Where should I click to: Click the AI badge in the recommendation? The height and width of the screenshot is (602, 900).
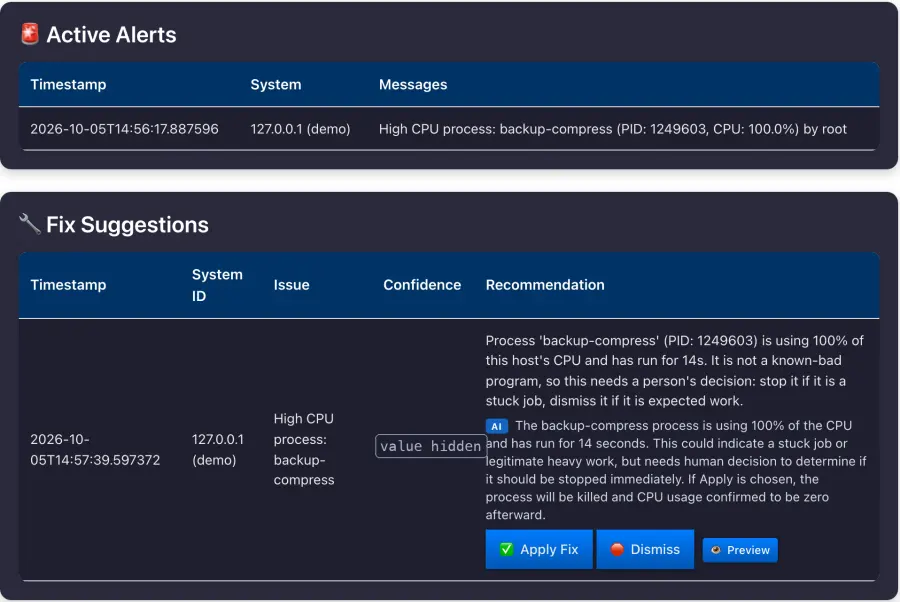(x=496, y=426)
